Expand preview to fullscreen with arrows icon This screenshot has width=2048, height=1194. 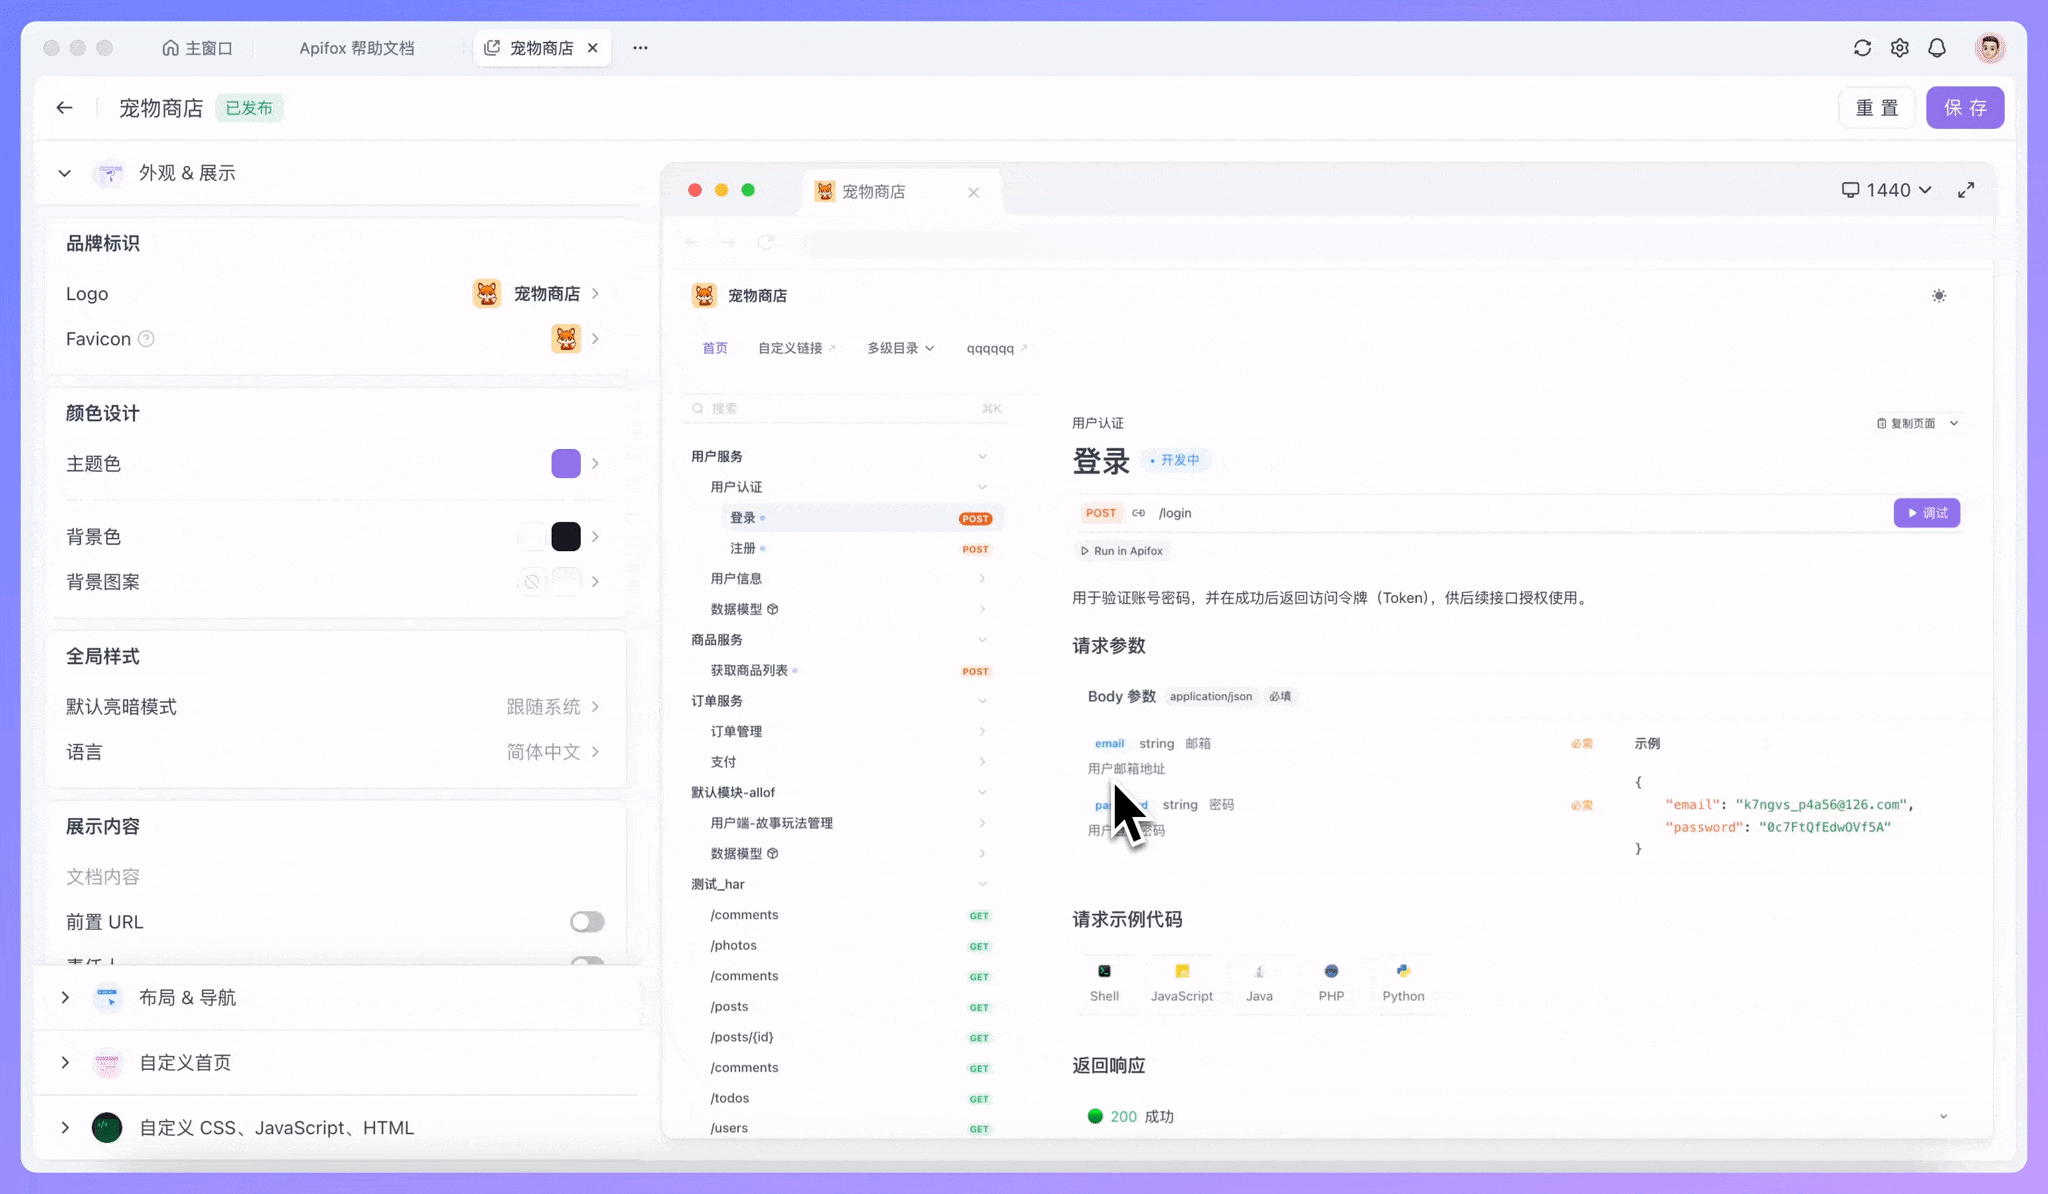[x=1966, y=189]
